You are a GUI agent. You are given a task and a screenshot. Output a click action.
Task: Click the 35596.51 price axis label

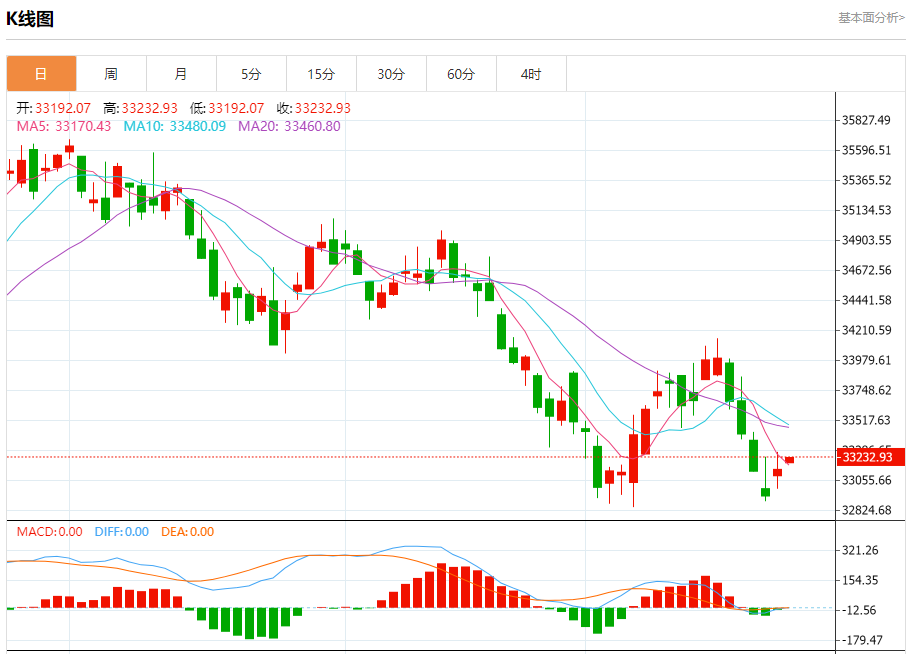click(866, 150)
